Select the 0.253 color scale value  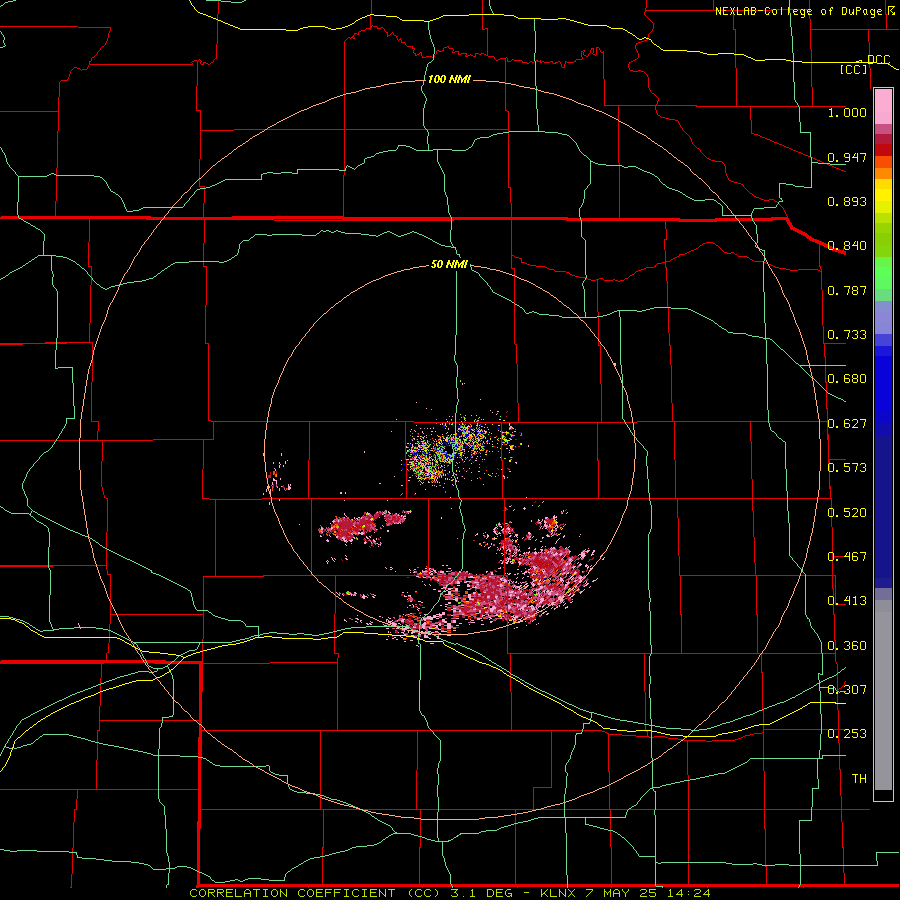pyautogui.click(x=847, y=734)
